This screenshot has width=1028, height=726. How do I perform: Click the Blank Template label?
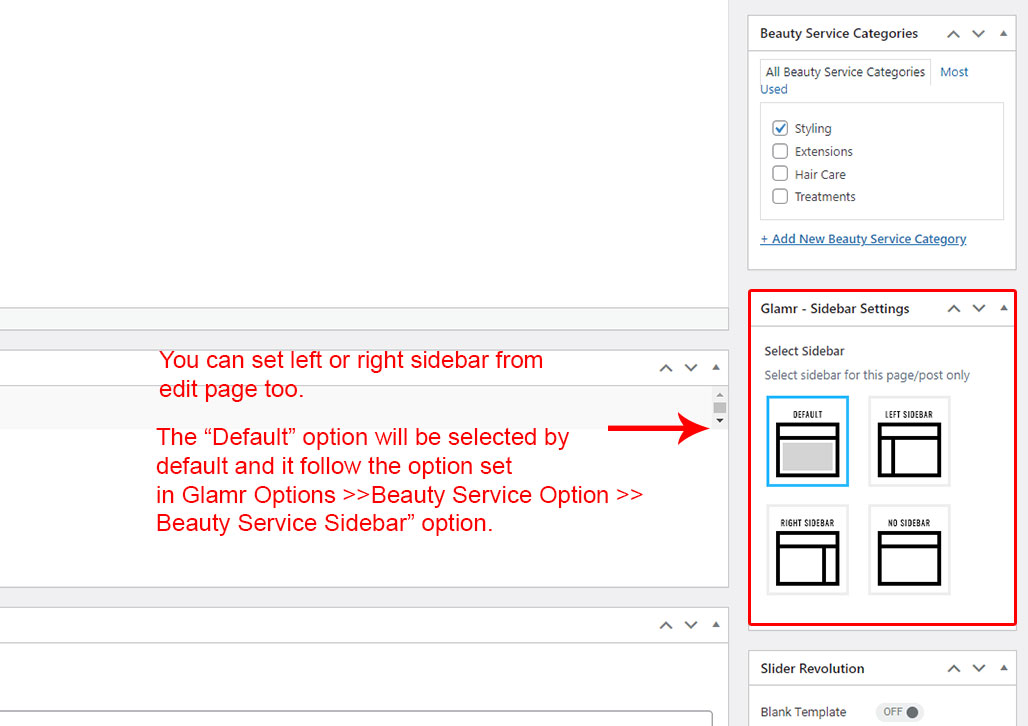tap(803, 712)
